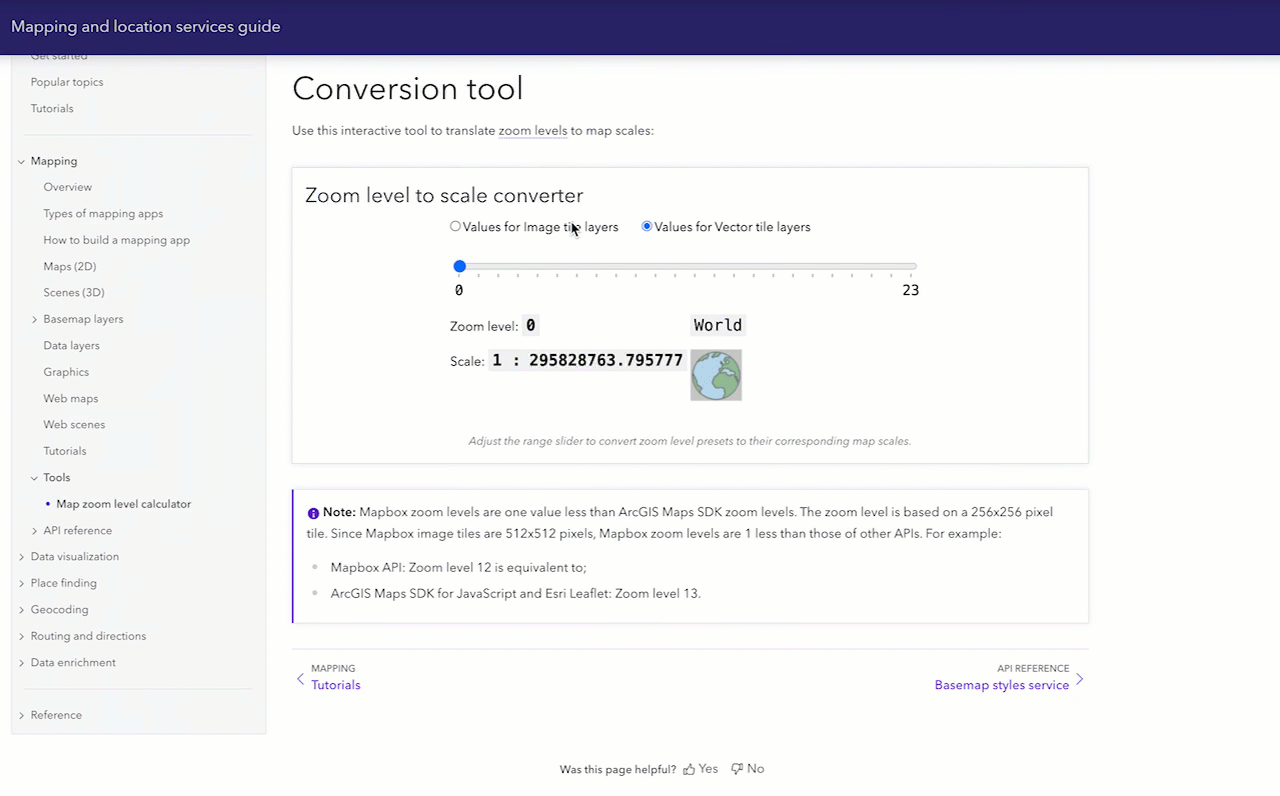This screenshot has height=796, width=1280.
Task: Expand the Basemap layers item
Action: click(x=34, y=320)
